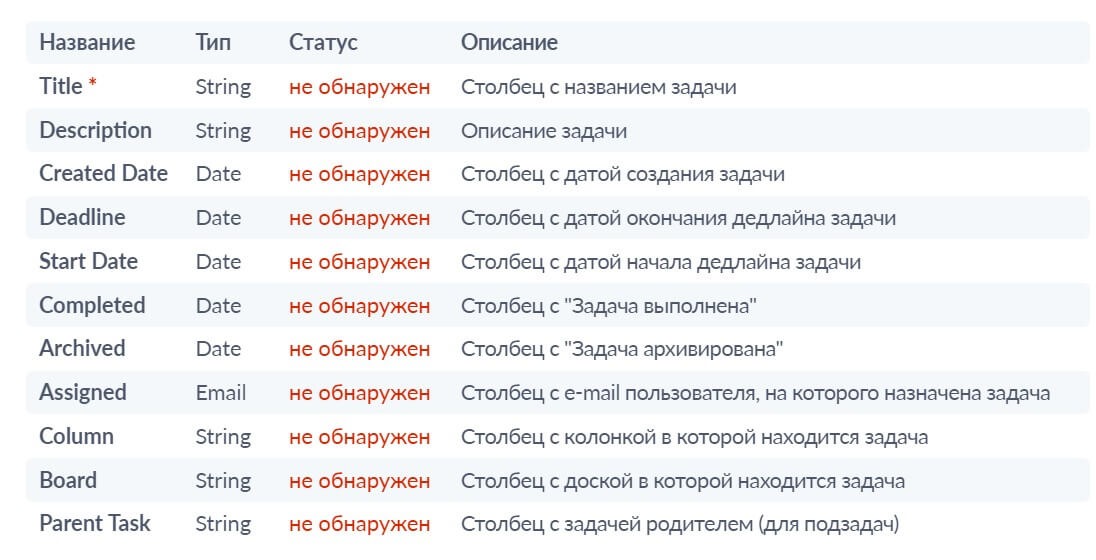Image resolution: width=1096 pixels, height=560 pixels.
Task: Select the Board field name
Action: 68,480
